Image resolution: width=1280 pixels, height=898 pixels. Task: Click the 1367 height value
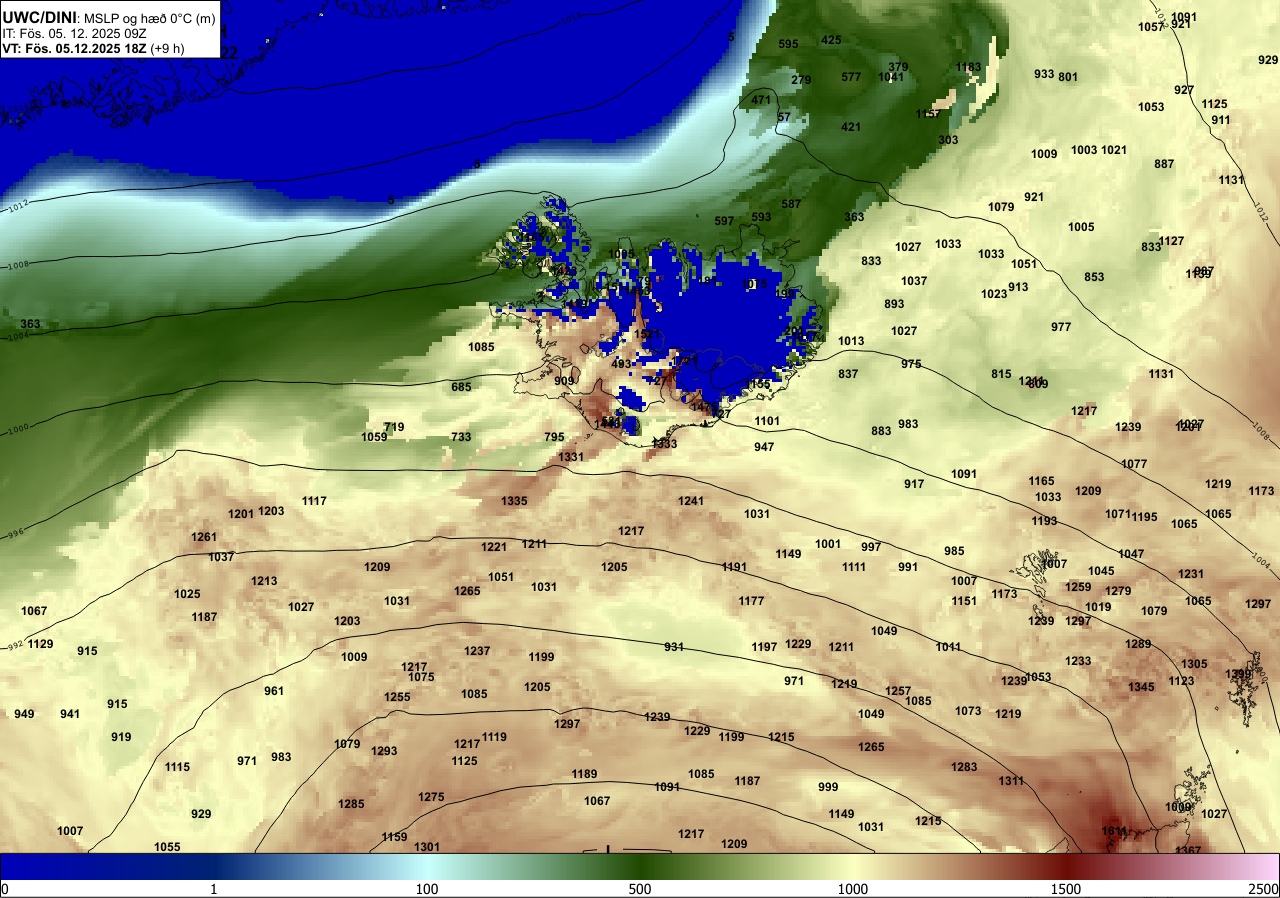tap(1188, 851)
